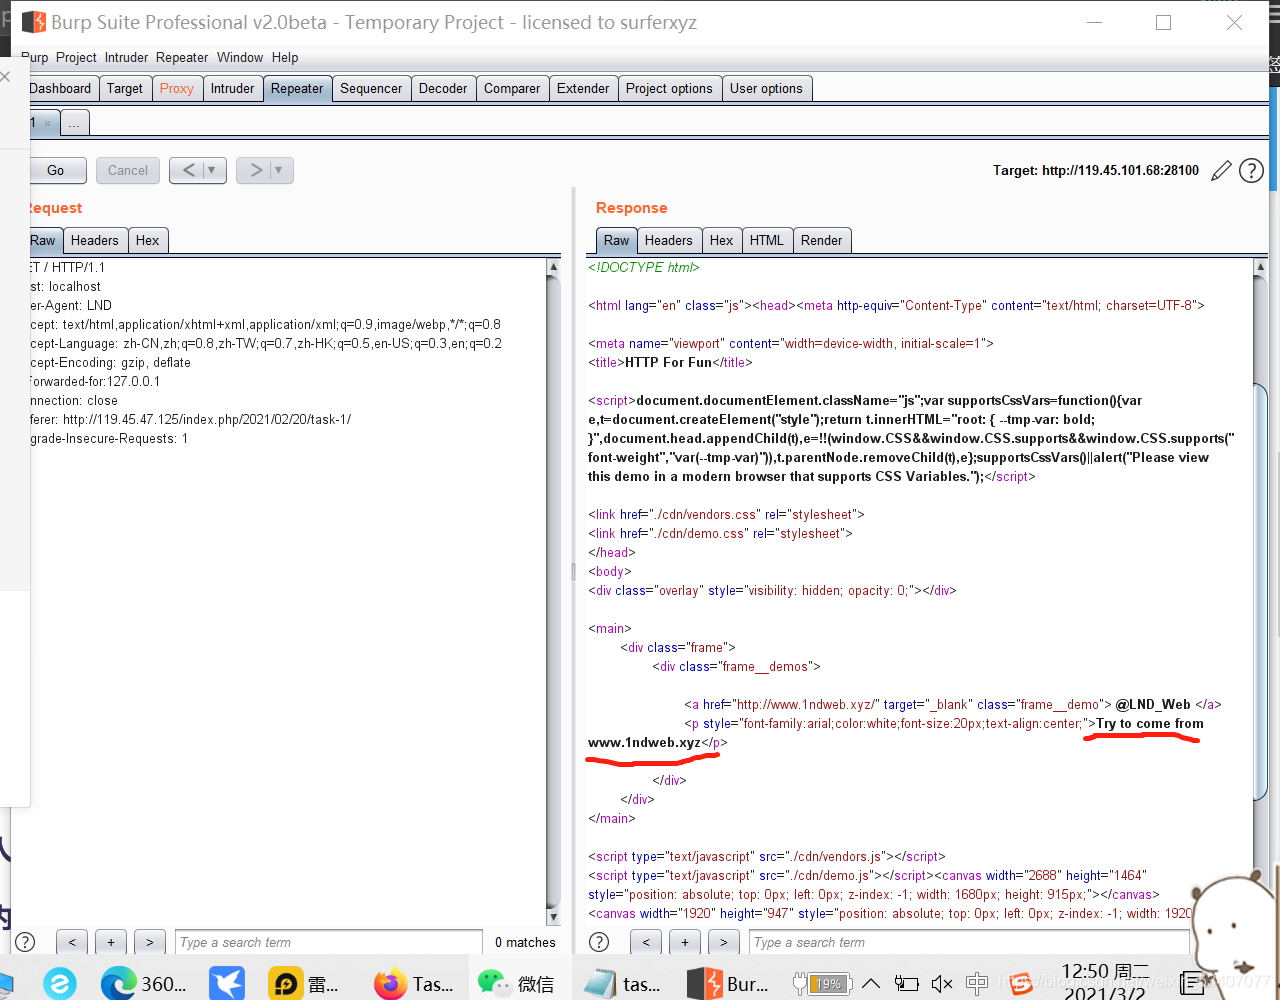Jump to next match in request search
The width and height of the screenshot is (1280, 1000).
150,942
